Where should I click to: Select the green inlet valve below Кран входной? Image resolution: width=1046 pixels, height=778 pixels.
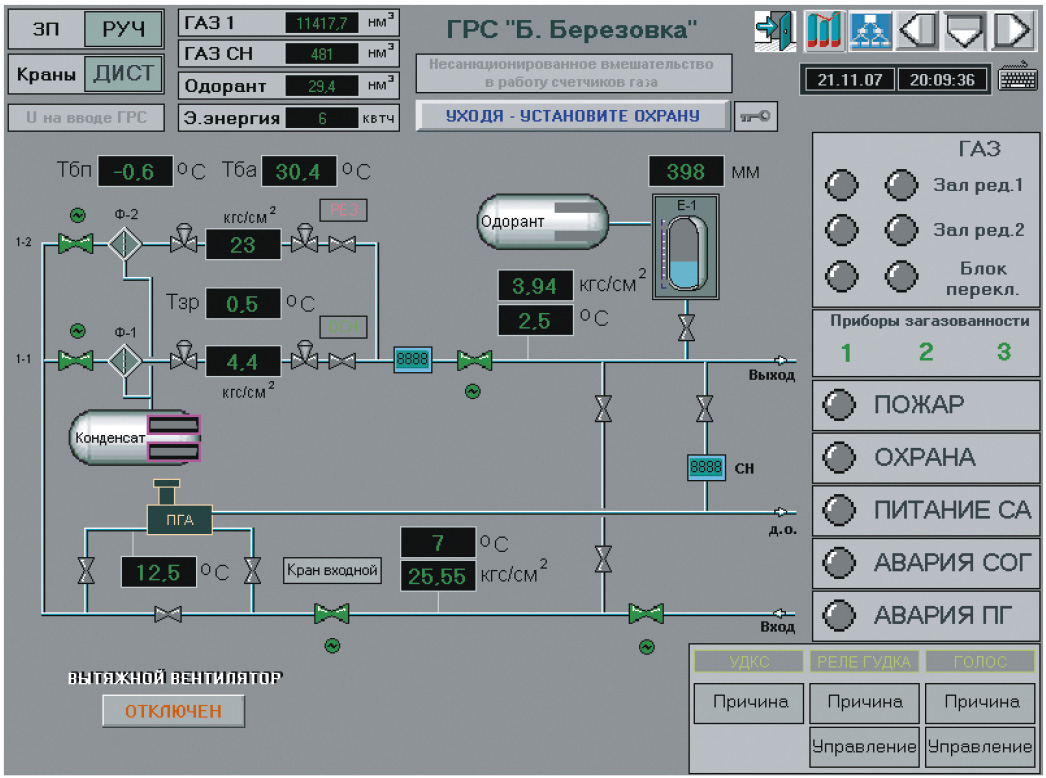point(332,613)
